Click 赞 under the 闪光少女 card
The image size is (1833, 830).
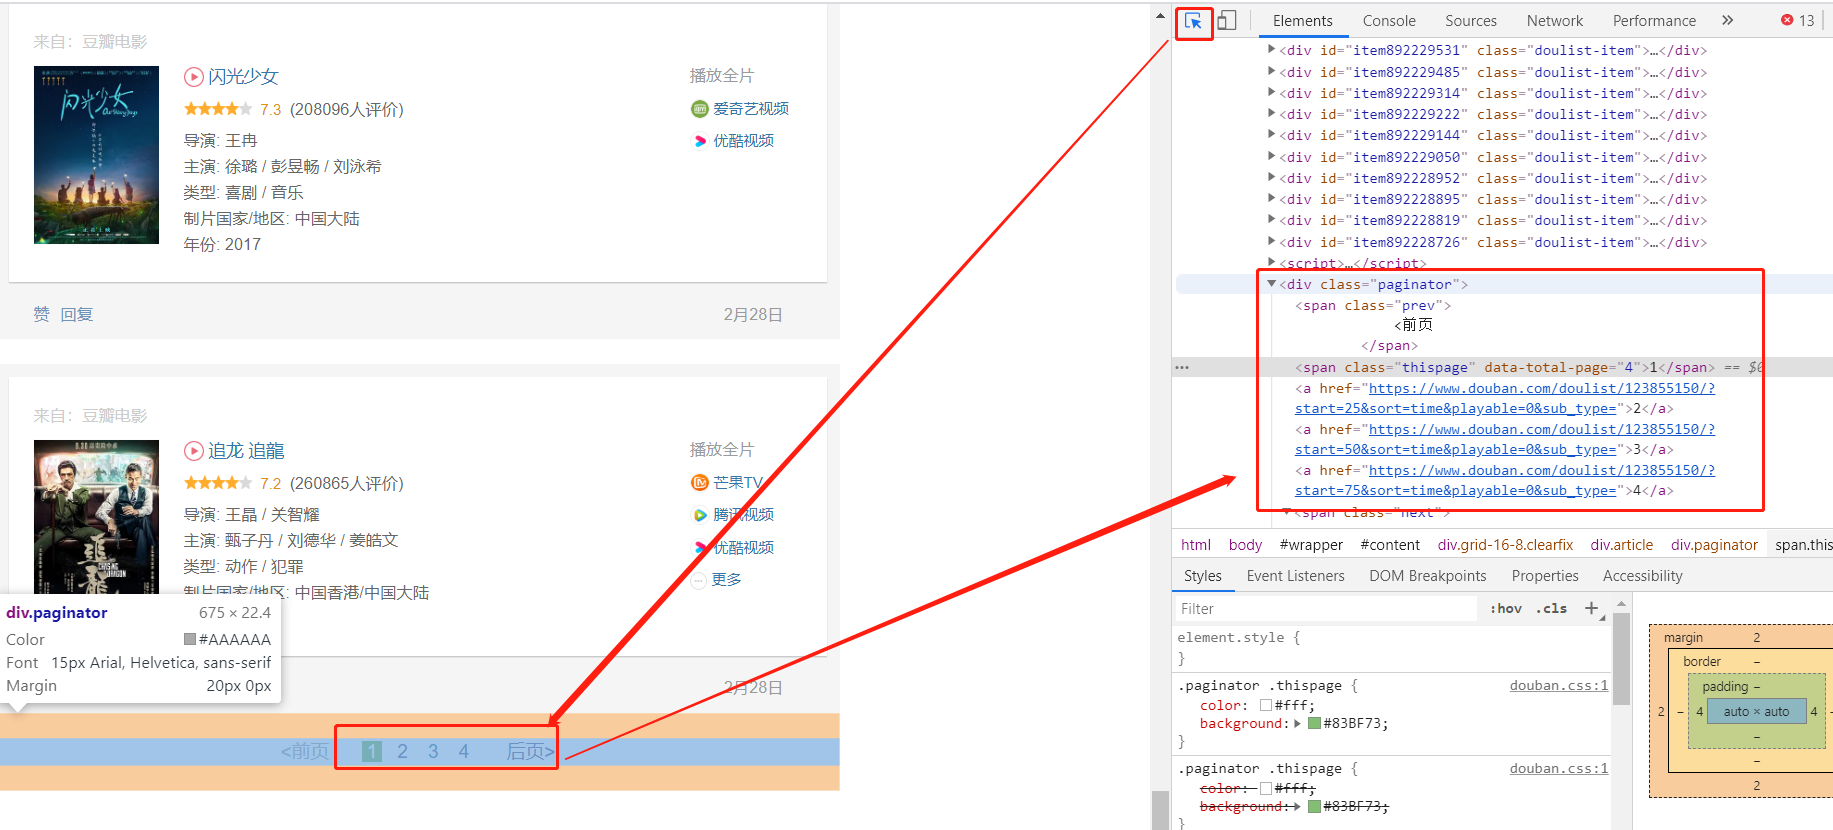coord(41,314)
